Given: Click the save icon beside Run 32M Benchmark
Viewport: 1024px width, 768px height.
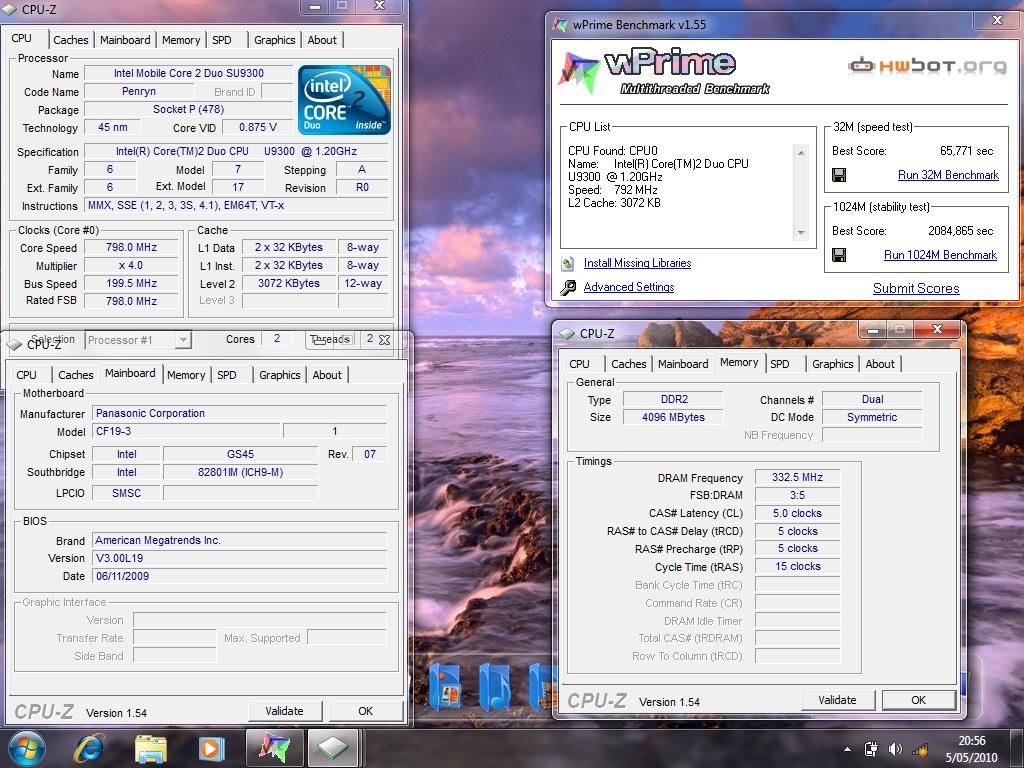Looking at the screenshot, I should [839, 175].
